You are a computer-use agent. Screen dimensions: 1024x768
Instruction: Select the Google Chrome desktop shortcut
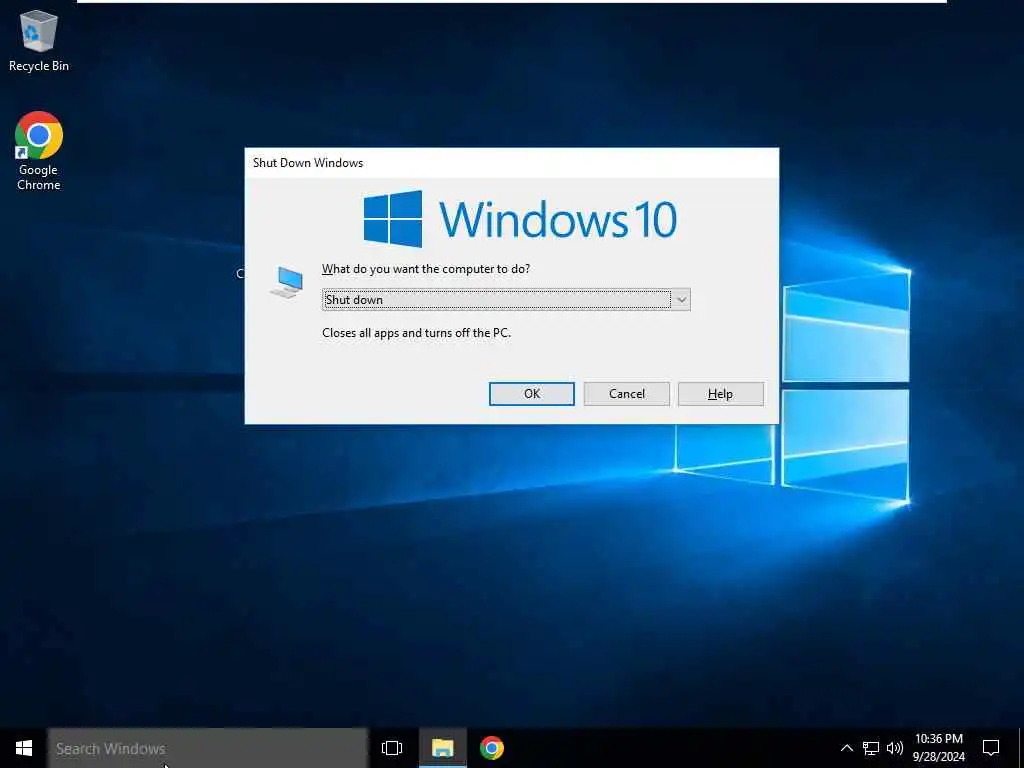tap(39, 152)
